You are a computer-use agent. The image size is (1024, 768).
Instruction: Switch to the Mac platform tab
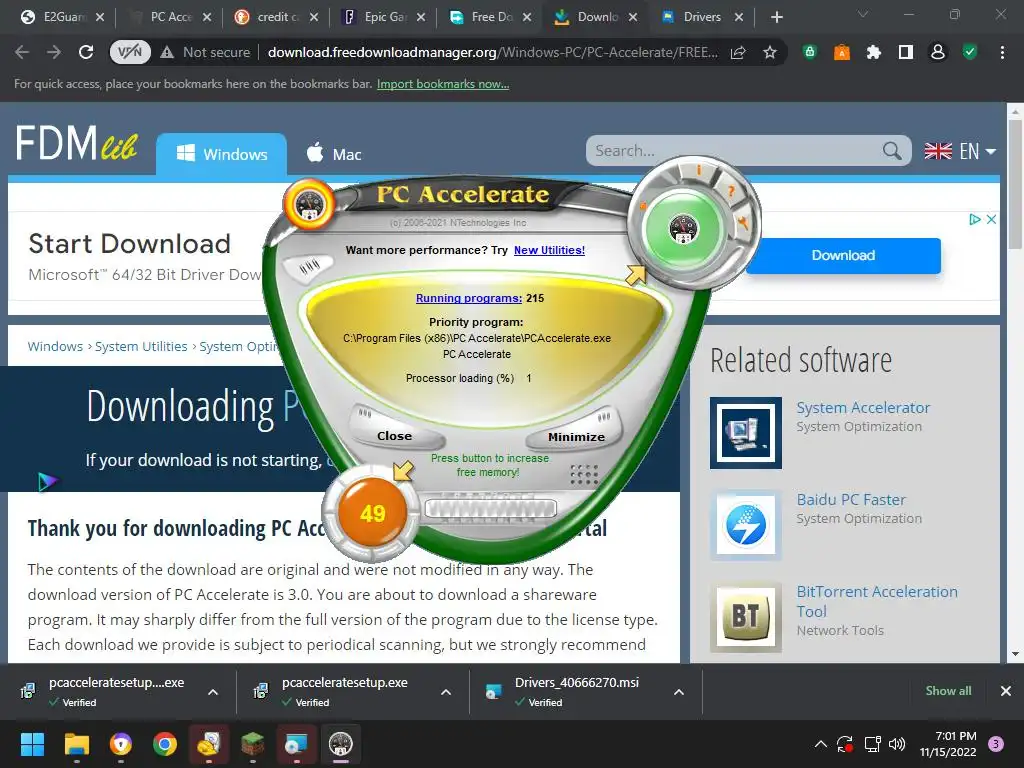[x=334, y=154]
